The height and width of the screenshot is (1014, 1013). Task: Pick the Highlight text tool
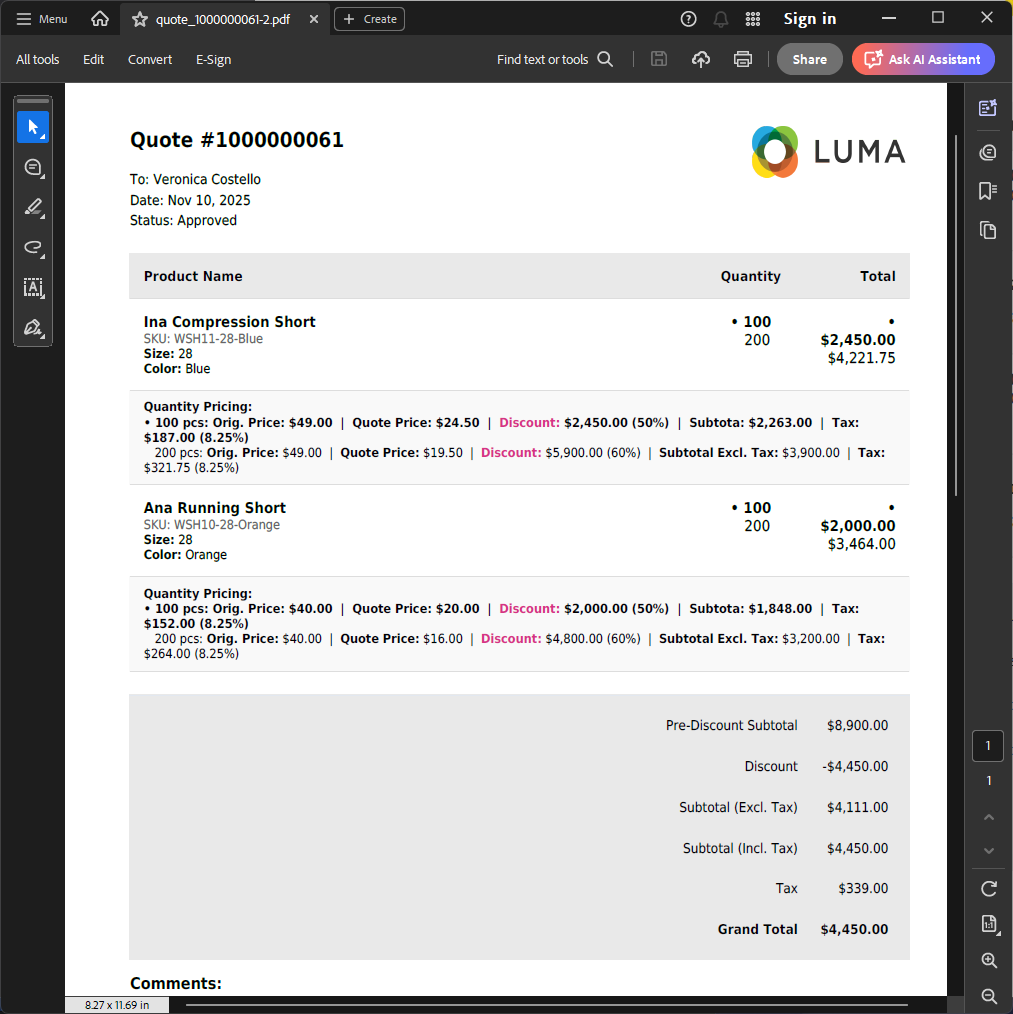click(33, 207)
